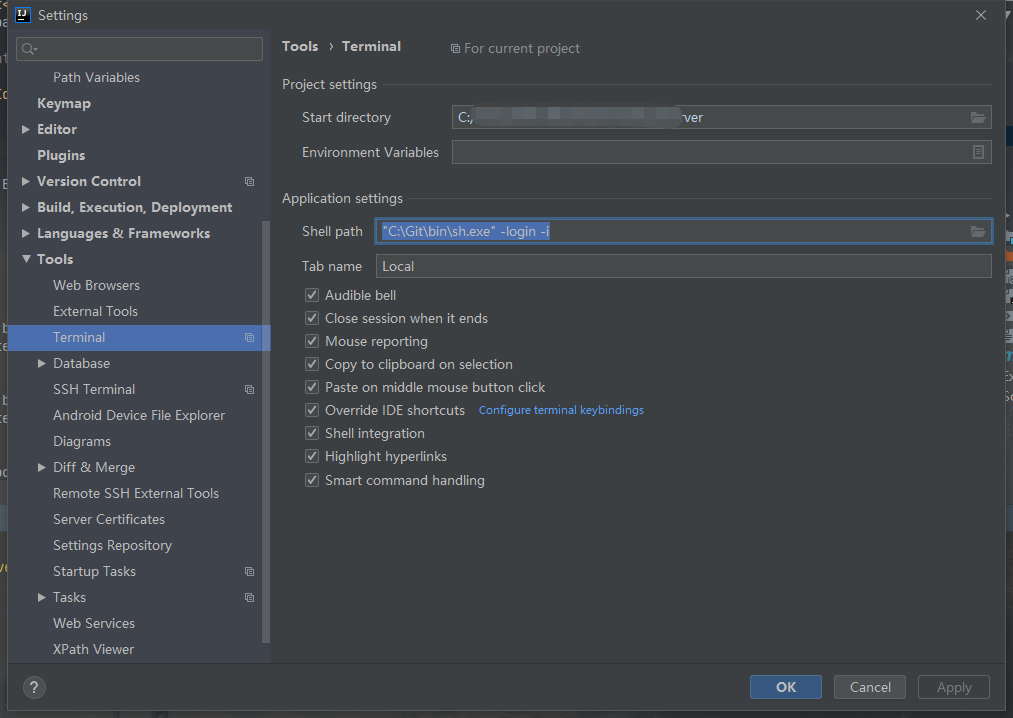Disable Highlight hyperlinks option
The width and height of the screenshot is (1013, 718).
point(312,456)
